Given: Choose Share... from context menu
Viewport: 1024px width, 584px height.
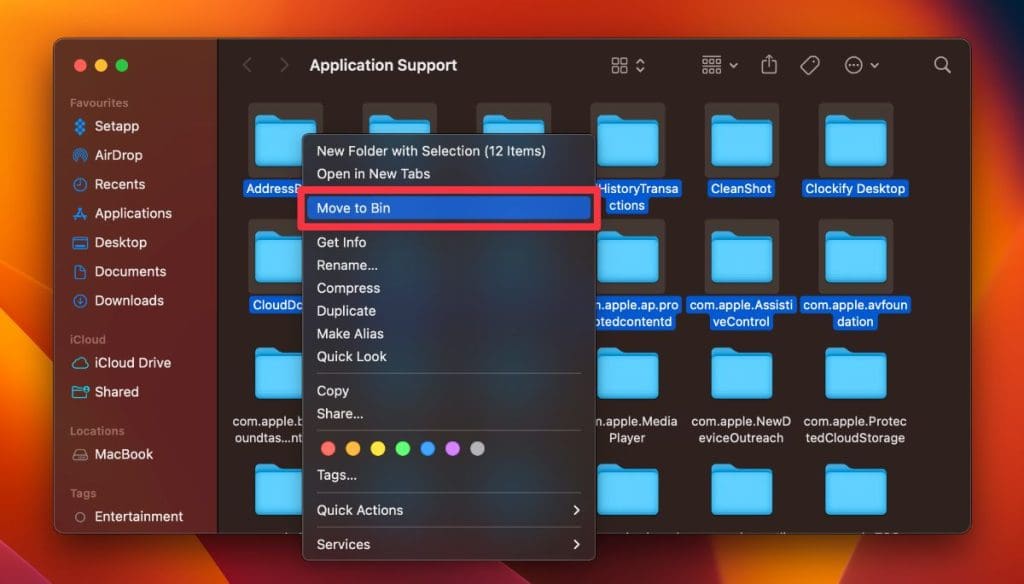Looking at the screenshot, I should [340, 414].
